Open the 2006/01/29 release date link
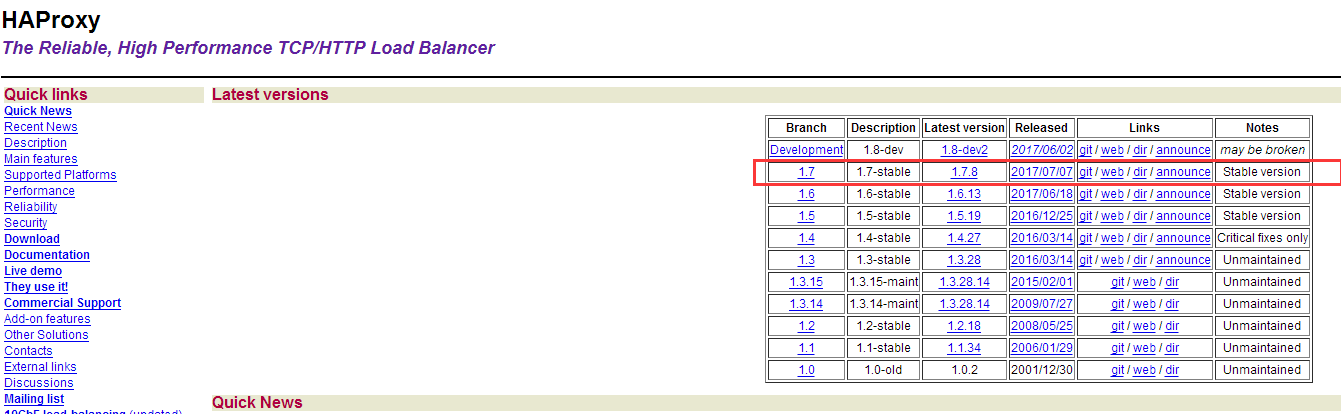The height and width of the screenshot is (414, 1341). click(1042, 348)
